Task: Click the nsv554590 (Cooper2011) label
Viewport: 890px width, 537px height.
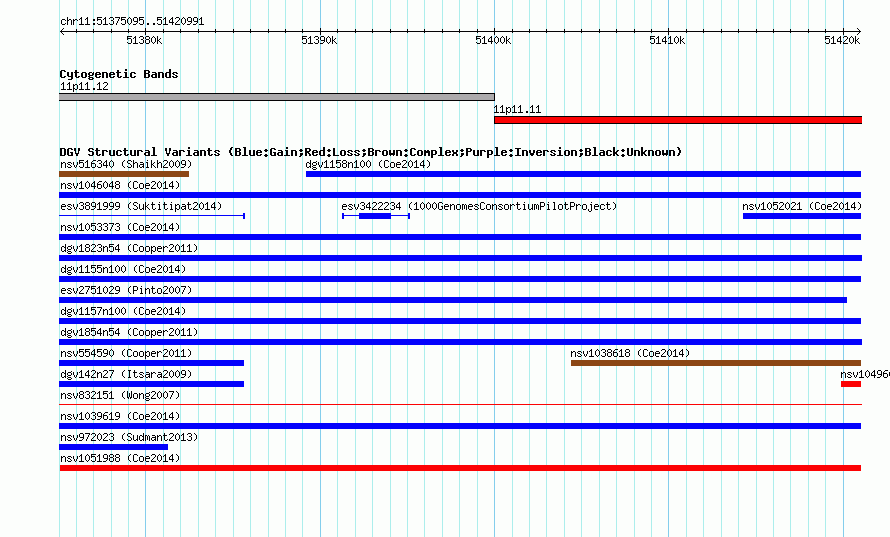Action: tap(126, 353)
